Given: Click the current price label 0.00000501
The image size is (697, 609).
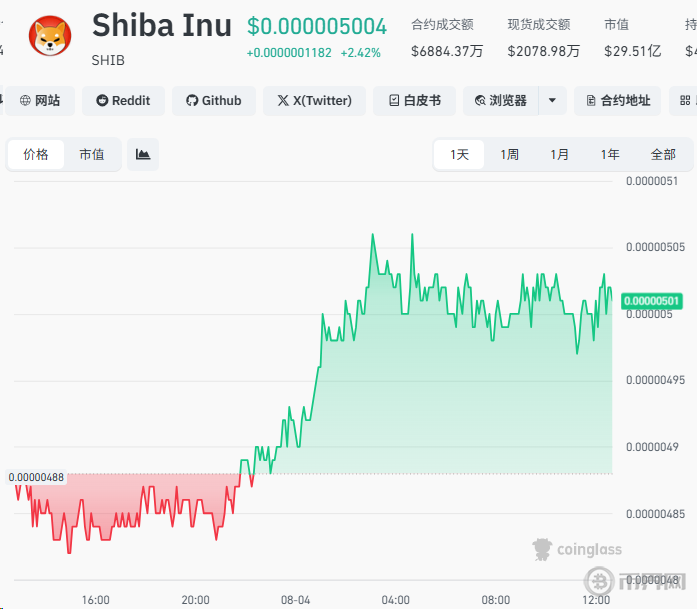Looking at the screenshot, I should tap(652, 301).
